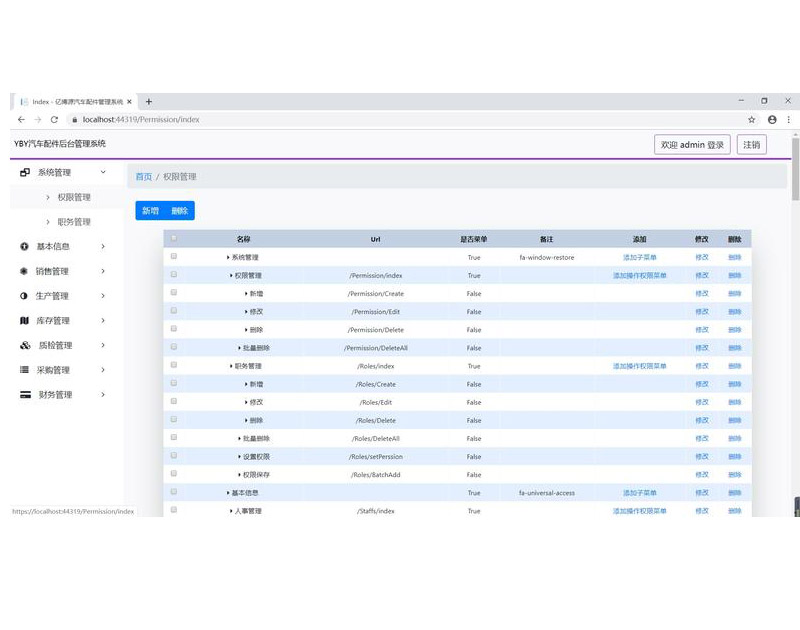This screenshot has width=800, height=630.
Task: Click the 基本信息 sidebar icon
Action: tap(24, 246)
